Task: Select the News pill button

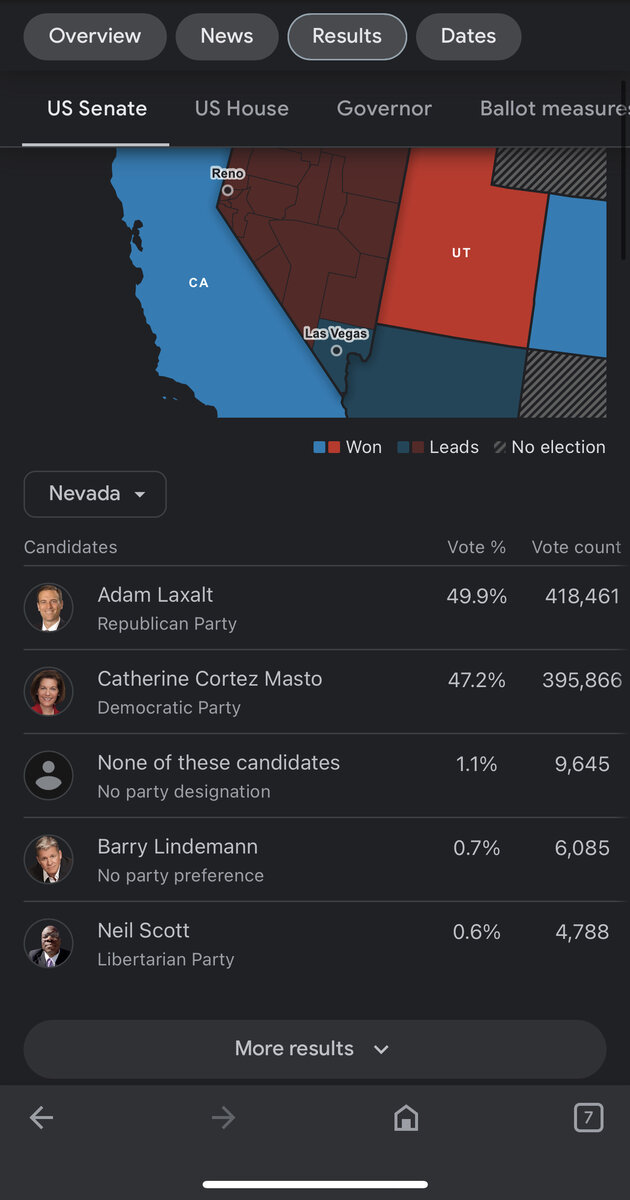Action: [x=227, y=37]
